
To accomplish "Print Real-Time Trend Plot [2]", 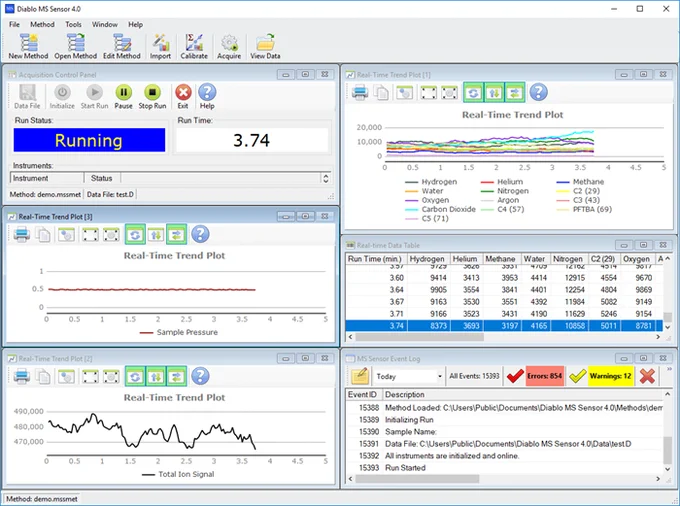I will (x=22, y=376).
